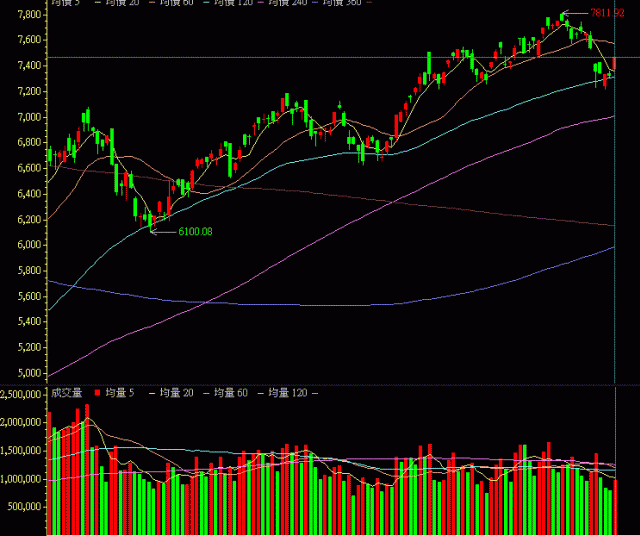Click the 6,200 price axis label
Image resolution: width=640 pixels, height=536 pixels.
click(x=29, y=220)
